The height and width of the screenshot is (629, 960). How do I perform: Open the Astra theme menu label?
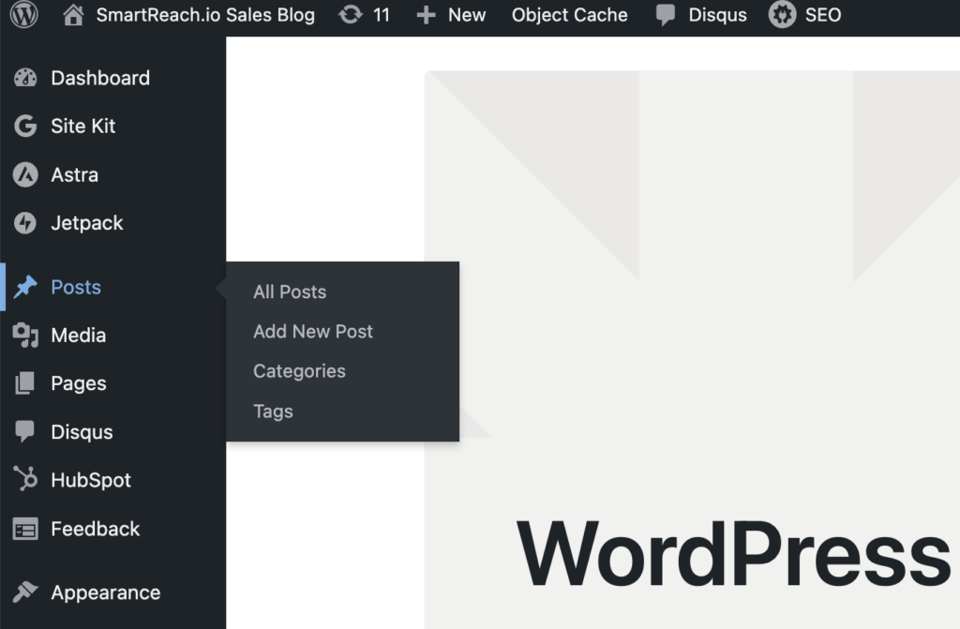pyautogui.click(x=75, y=175)
